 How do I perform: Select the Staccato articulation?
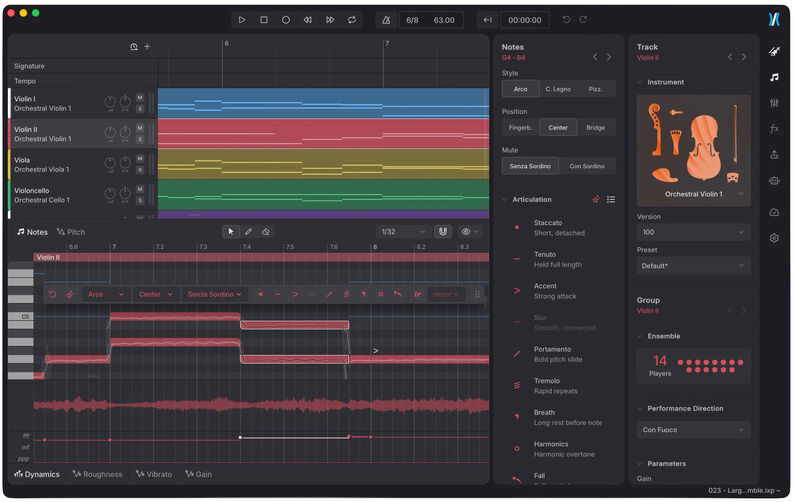point(559,227)
